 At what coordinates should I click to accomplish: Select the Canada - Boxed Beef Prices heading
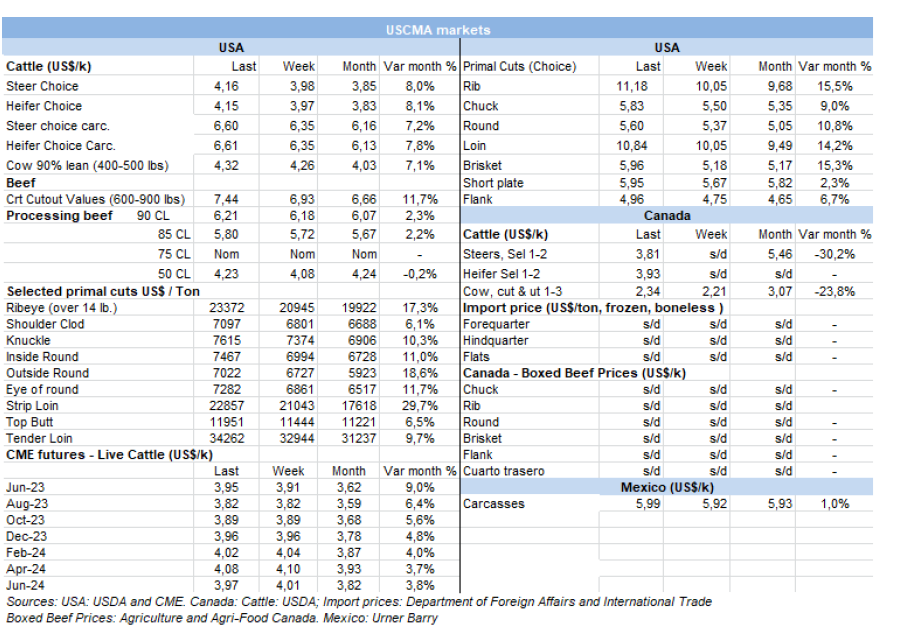pos(574,373)
